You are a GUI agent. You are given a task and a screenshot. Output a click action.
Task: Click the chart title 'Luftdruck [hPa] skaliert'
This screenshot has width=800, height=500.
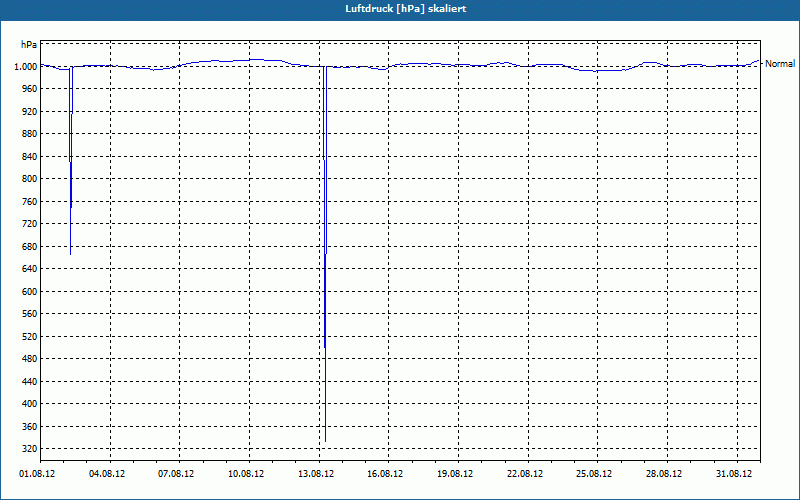pos(405,9)
